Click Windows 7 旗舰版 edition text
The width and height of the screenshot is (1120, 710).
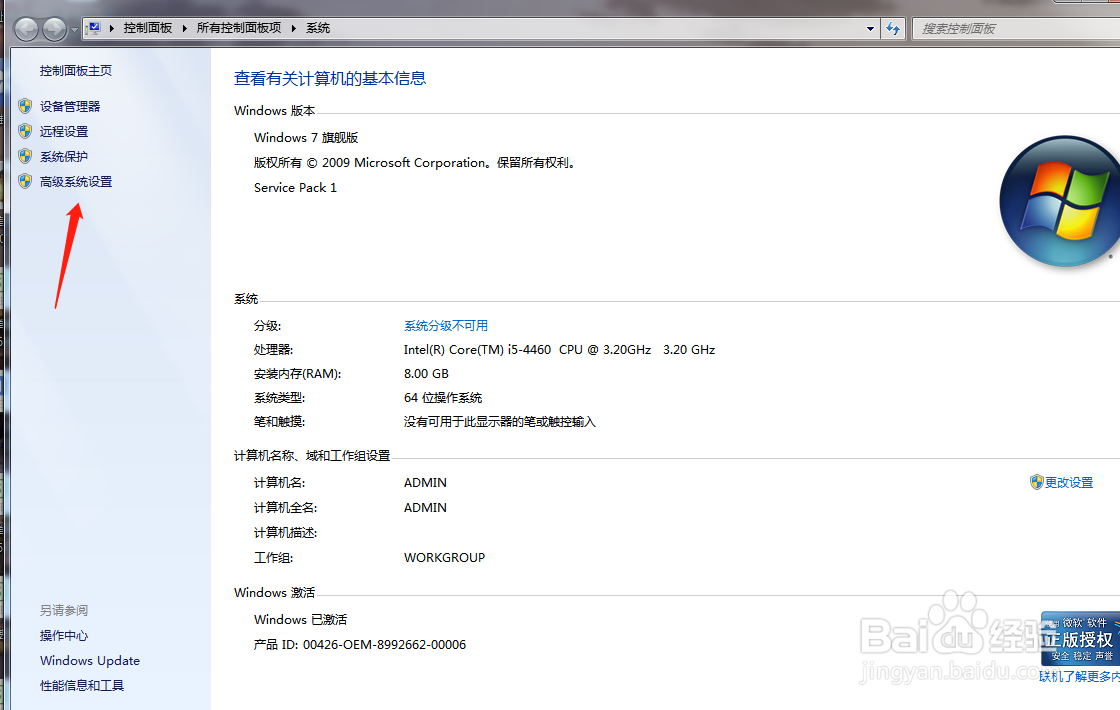coord(306,138)
